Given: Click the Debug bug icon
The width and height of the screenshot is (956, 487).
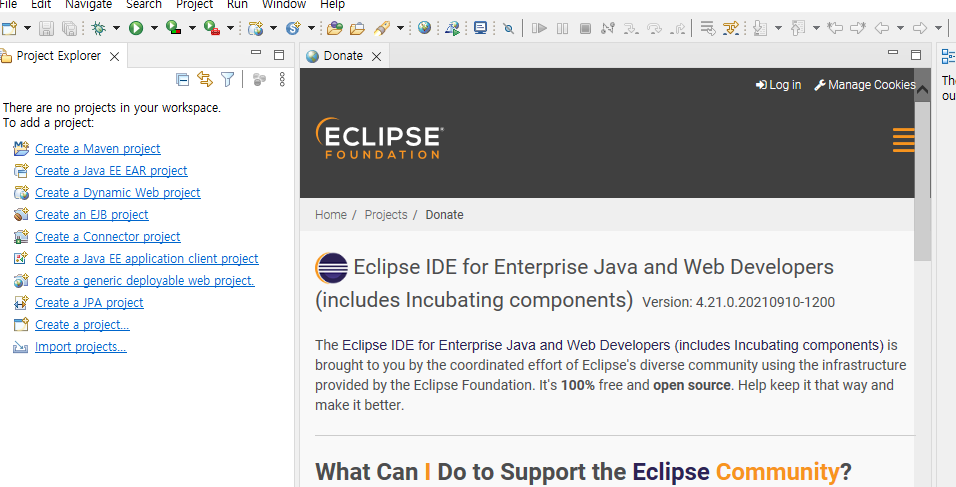Looking at the screenshot, I should tap(98, 28).
